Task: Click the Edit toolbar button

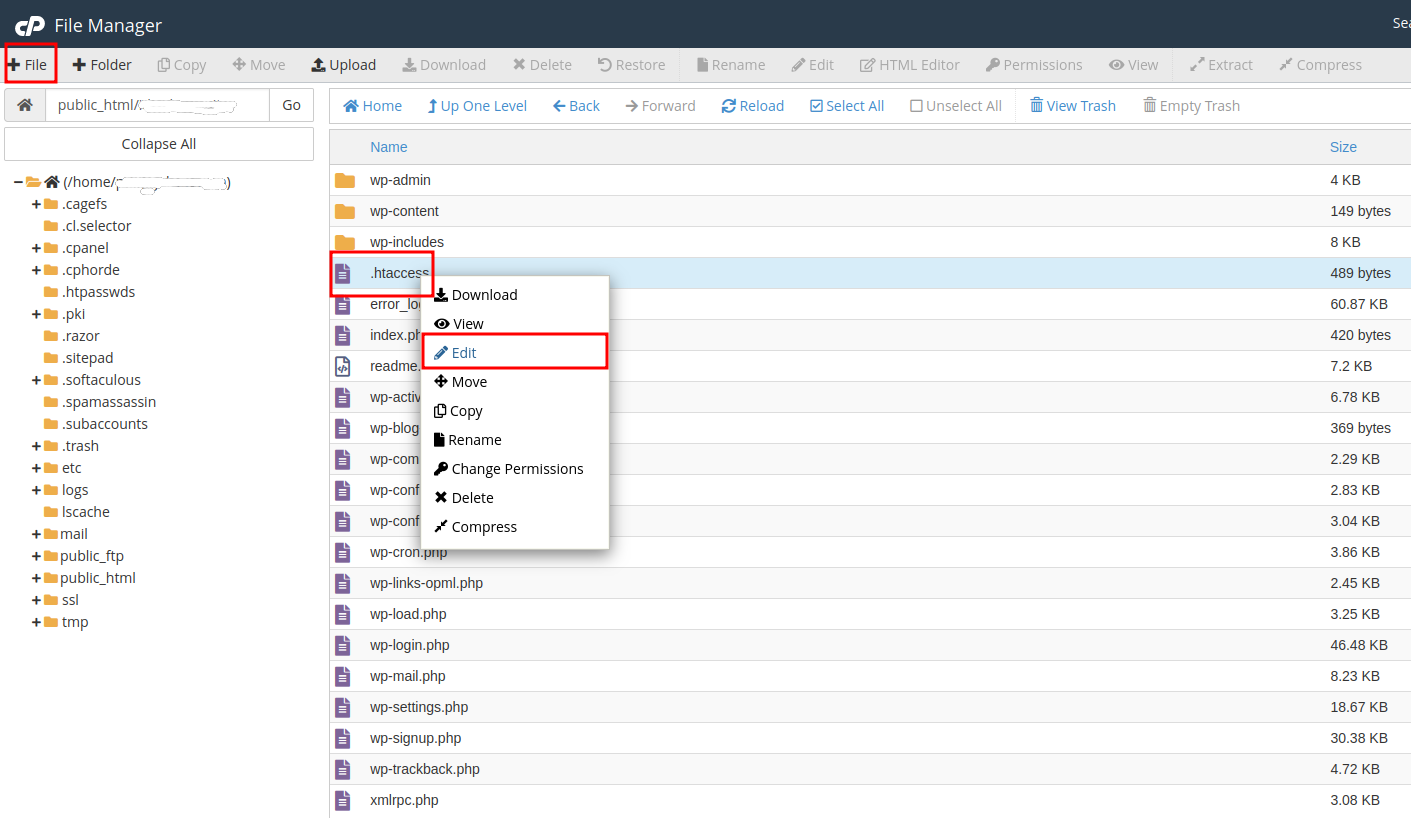Action: [x=812, y=65]
